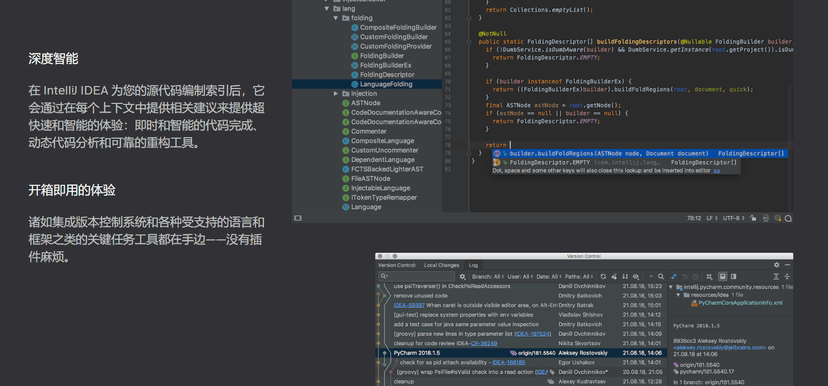Click the tool windows icon in the bottom-left status bar
Viewport: 828px width, 386px height.
click(298, 218)
